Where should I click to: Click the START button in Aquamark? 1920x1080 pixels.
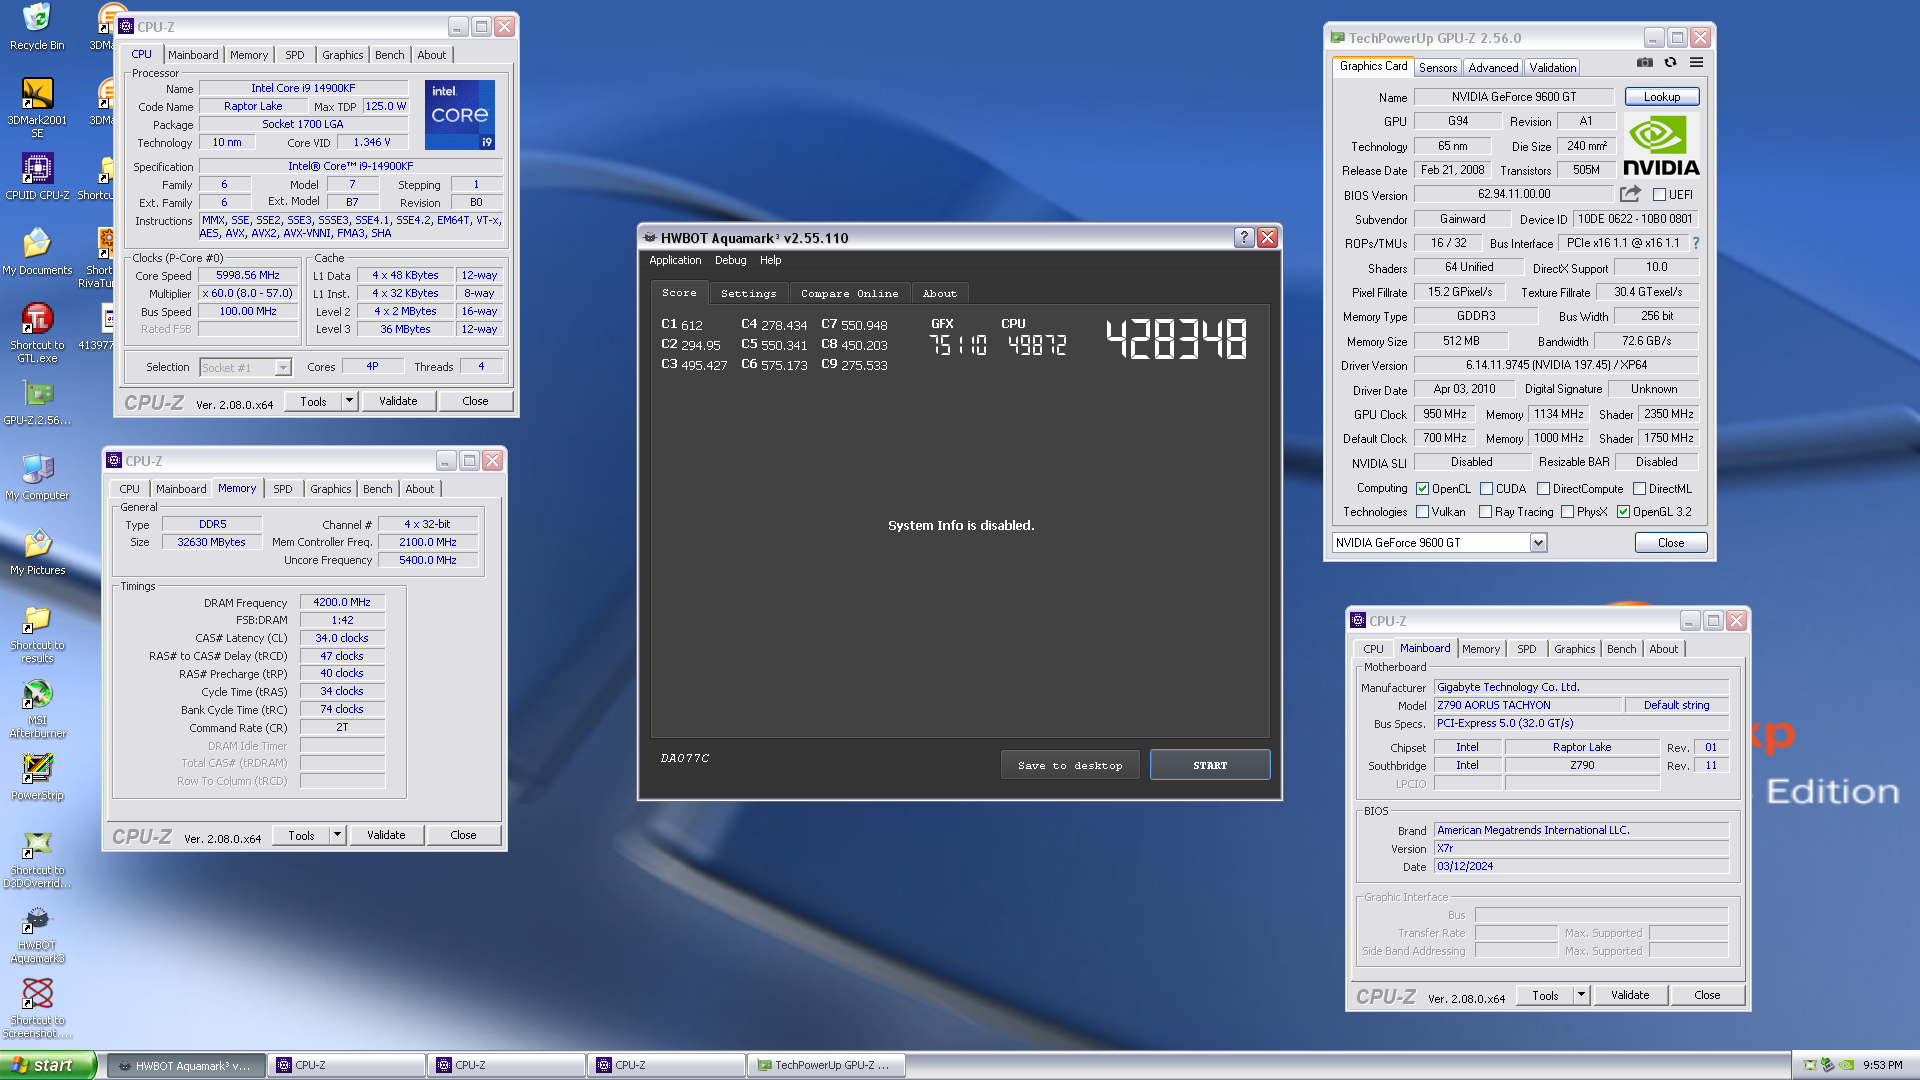[1210, 765]
